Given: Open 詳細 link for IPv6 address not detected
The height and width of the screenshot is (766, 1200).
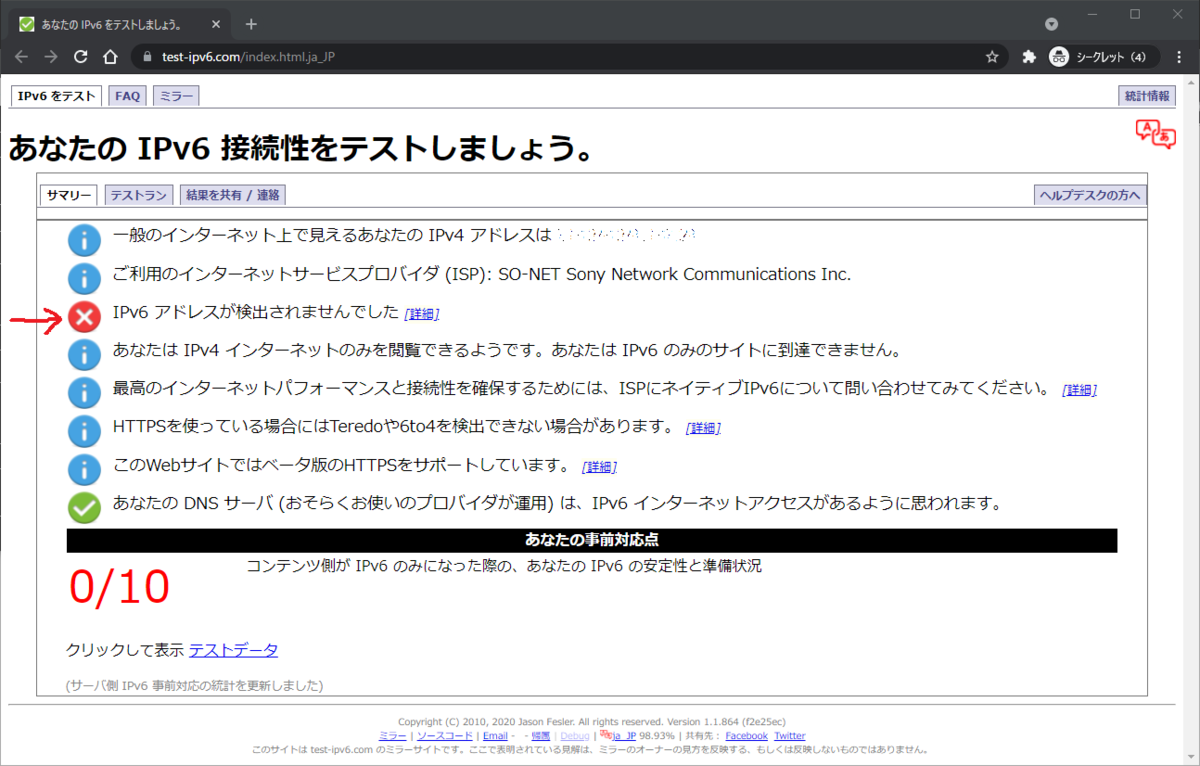Looking at the screenshot, I should (x=422, y=314).
